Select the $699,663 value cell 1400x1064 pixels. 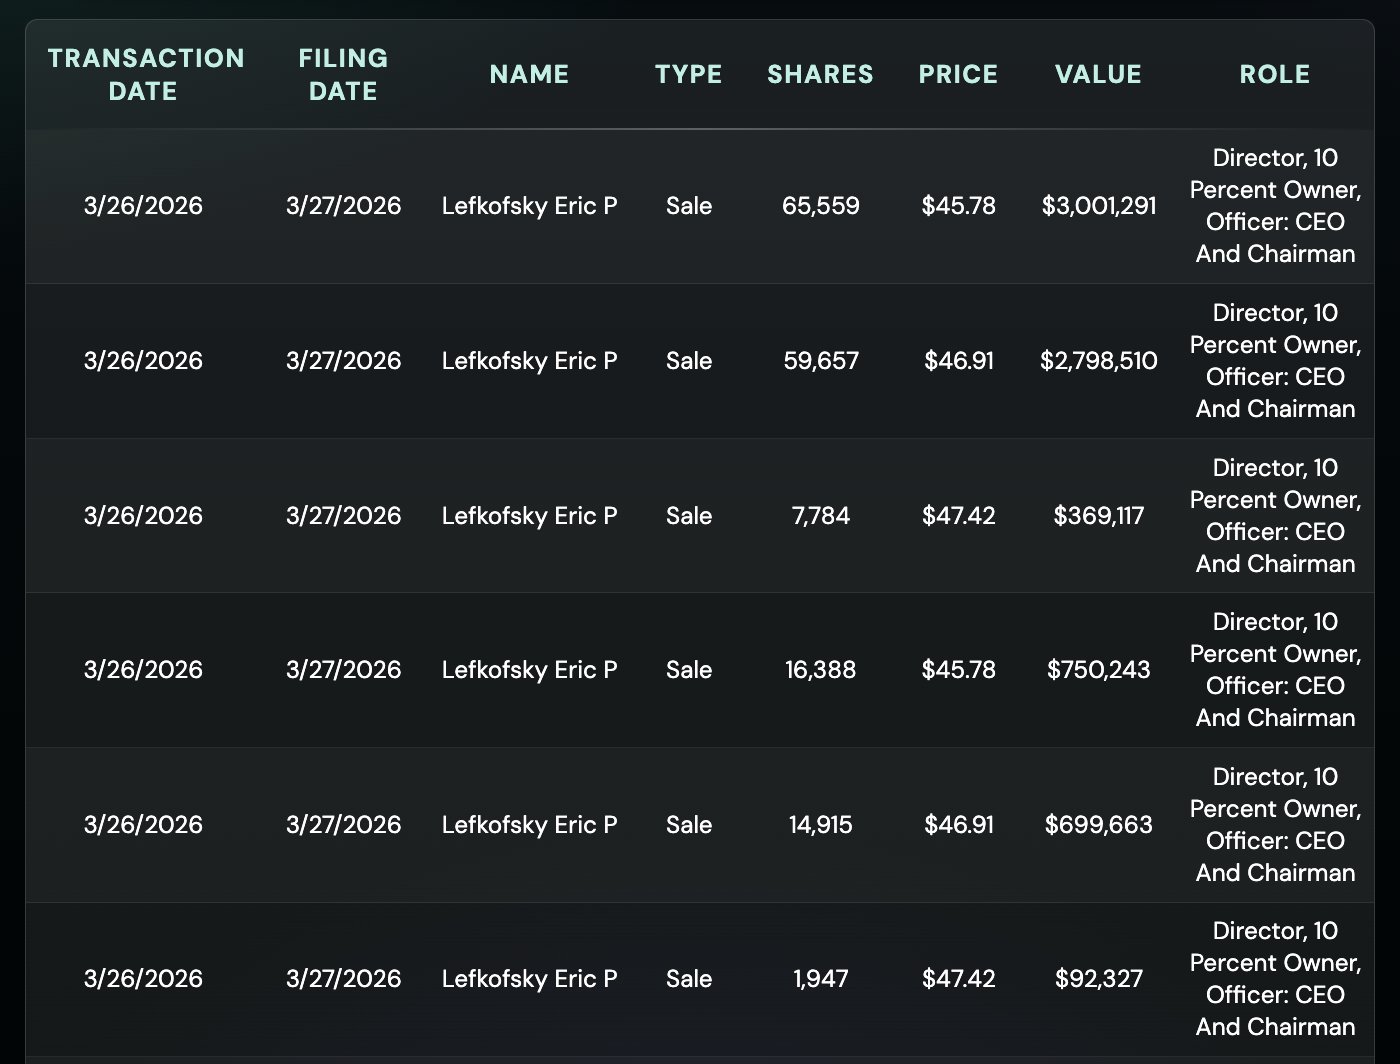[x=1098, y=825]
